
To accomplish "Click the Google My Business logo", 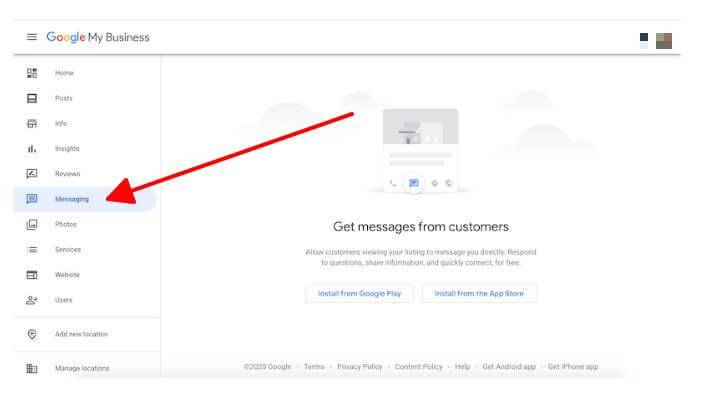I will (98, 37).
